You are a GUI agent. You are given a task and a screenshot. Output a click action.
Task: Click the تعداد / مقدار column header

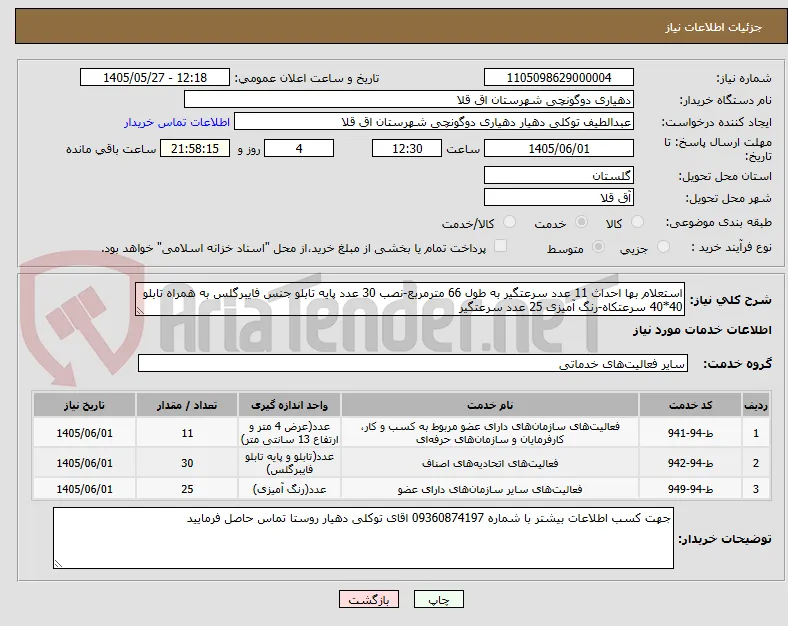point(187,405)
